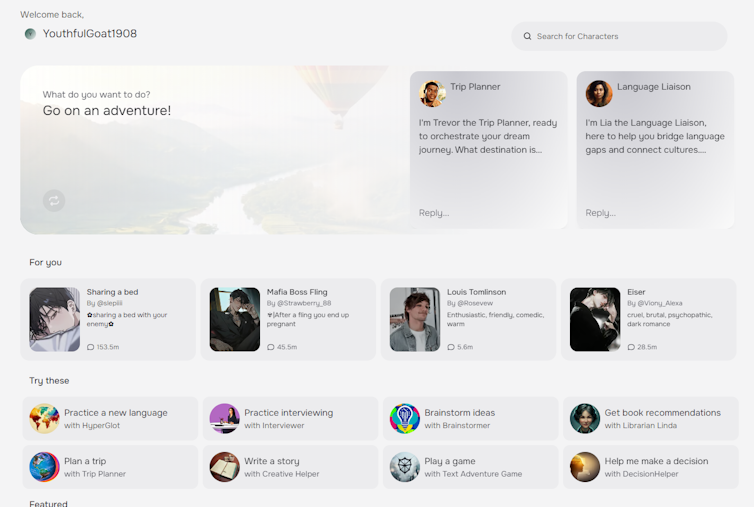This screenshot has width=754, height=507.
Task: Click the Creative Helper book avatar icon
Action: click(x=224, y=467)
